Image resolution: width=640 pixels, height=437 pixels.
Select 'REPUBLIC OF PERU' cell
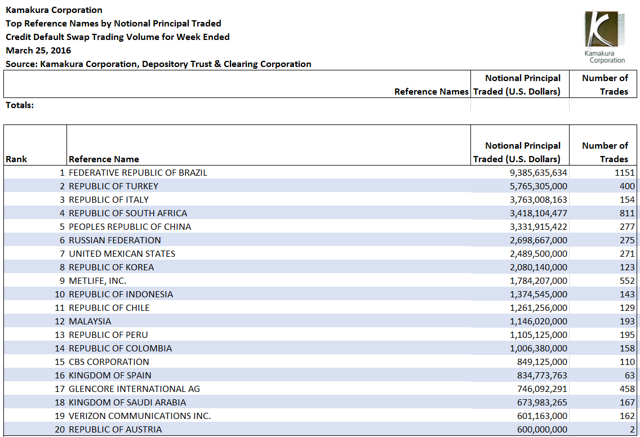[x=108, y=335]
